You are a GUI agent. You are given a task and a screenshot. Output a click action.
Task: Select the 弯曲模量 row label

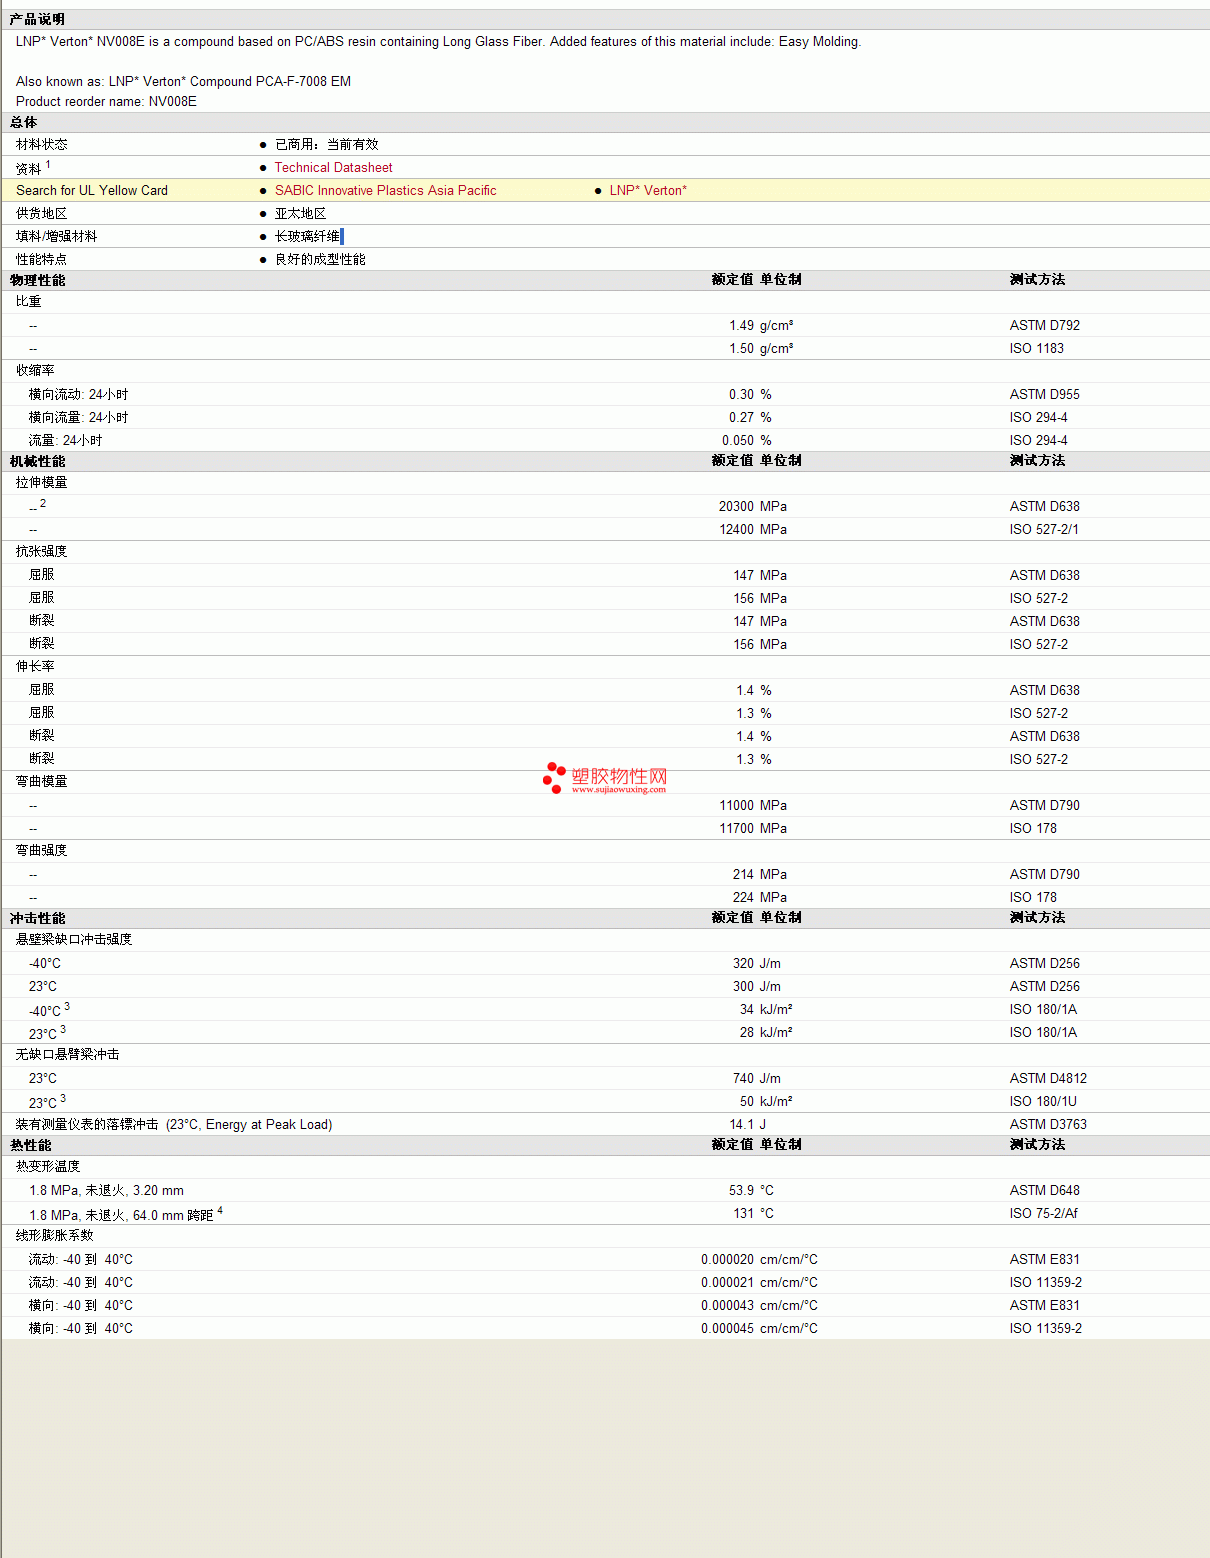click(42, 781)
